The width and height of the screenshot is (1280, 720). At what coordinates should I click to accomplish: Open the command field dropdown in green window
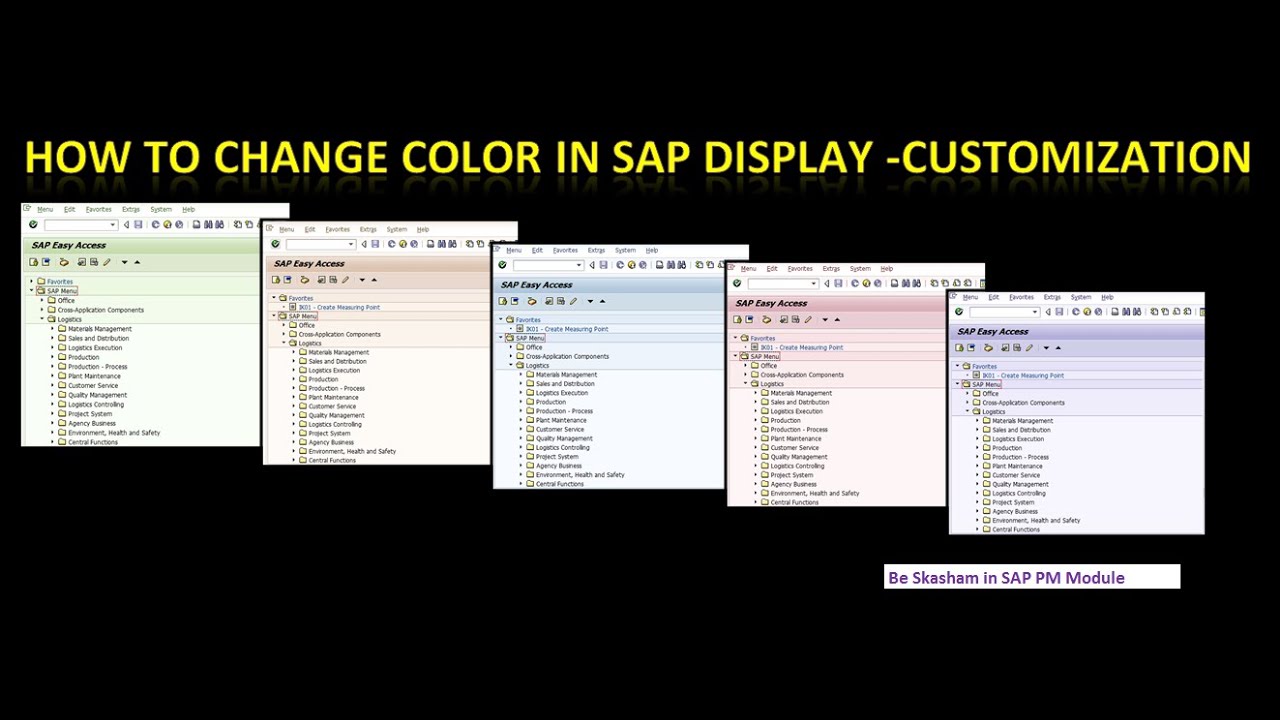(112, 225)
